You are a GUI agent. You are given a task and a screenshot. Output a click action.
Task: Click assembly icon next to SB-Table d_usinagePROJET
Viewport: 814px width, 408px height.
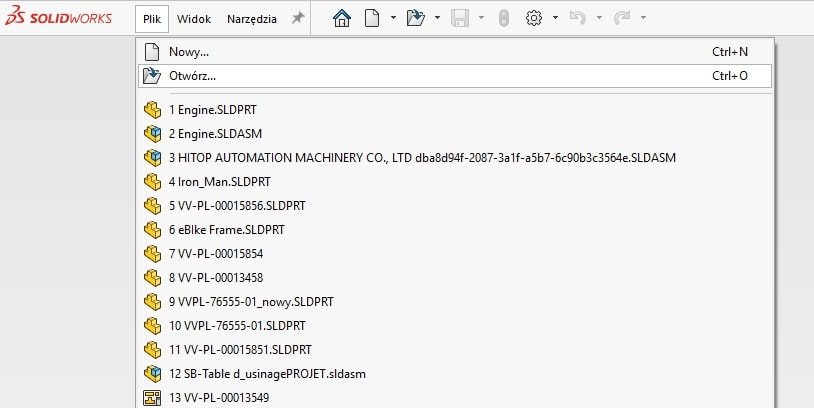[152, 374]
